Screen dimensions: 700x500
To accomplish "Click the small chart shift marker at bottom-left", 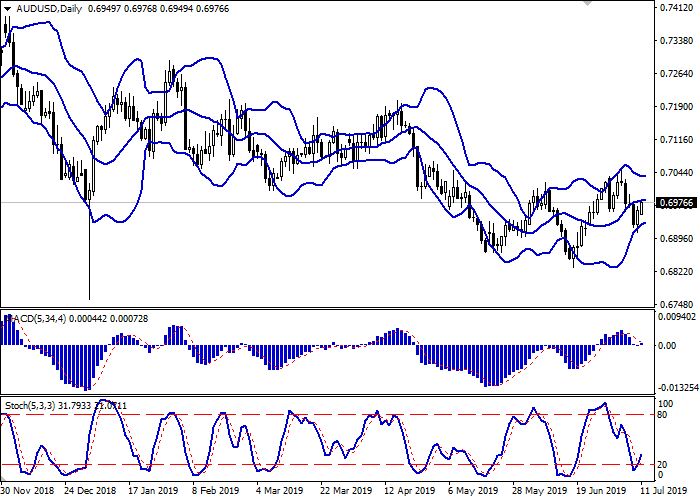I will (x=4, y=478).
